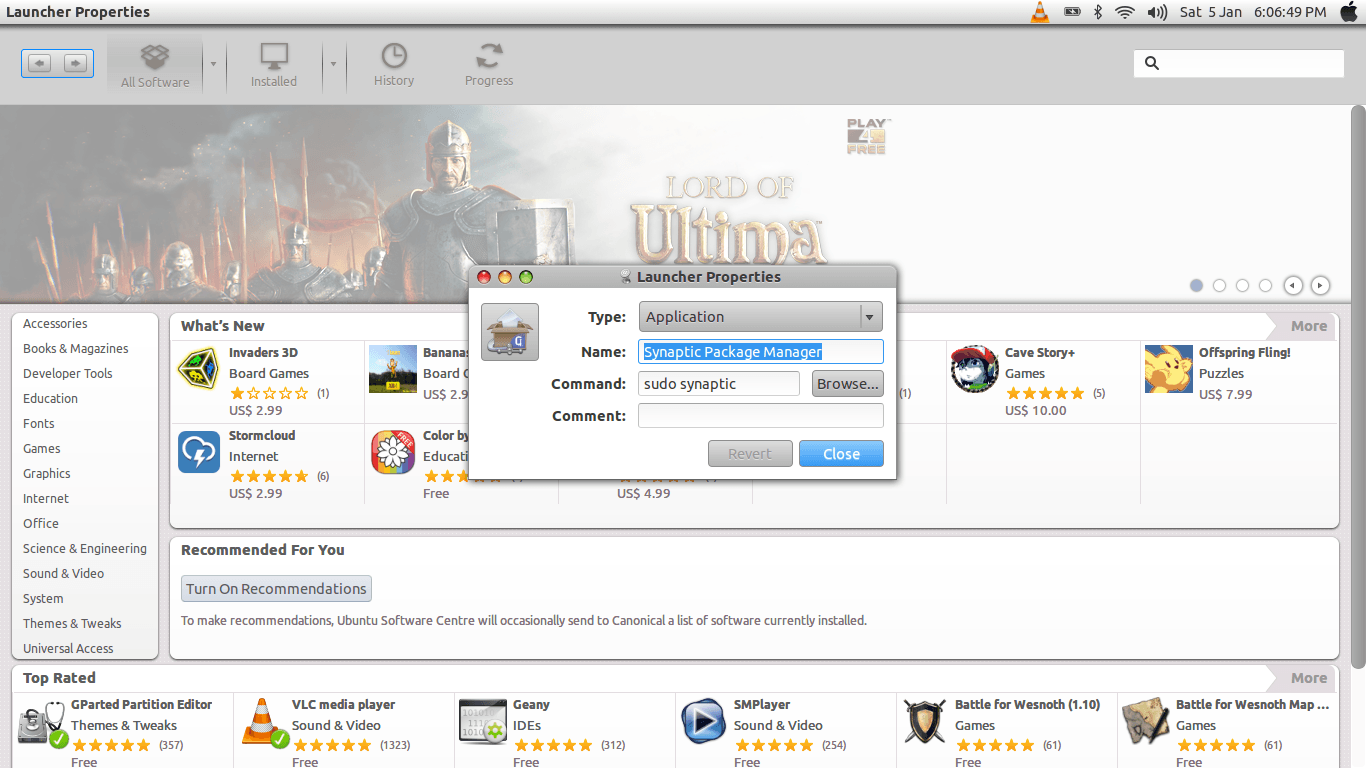Open the Apple logo session menu

[1348, 12]
